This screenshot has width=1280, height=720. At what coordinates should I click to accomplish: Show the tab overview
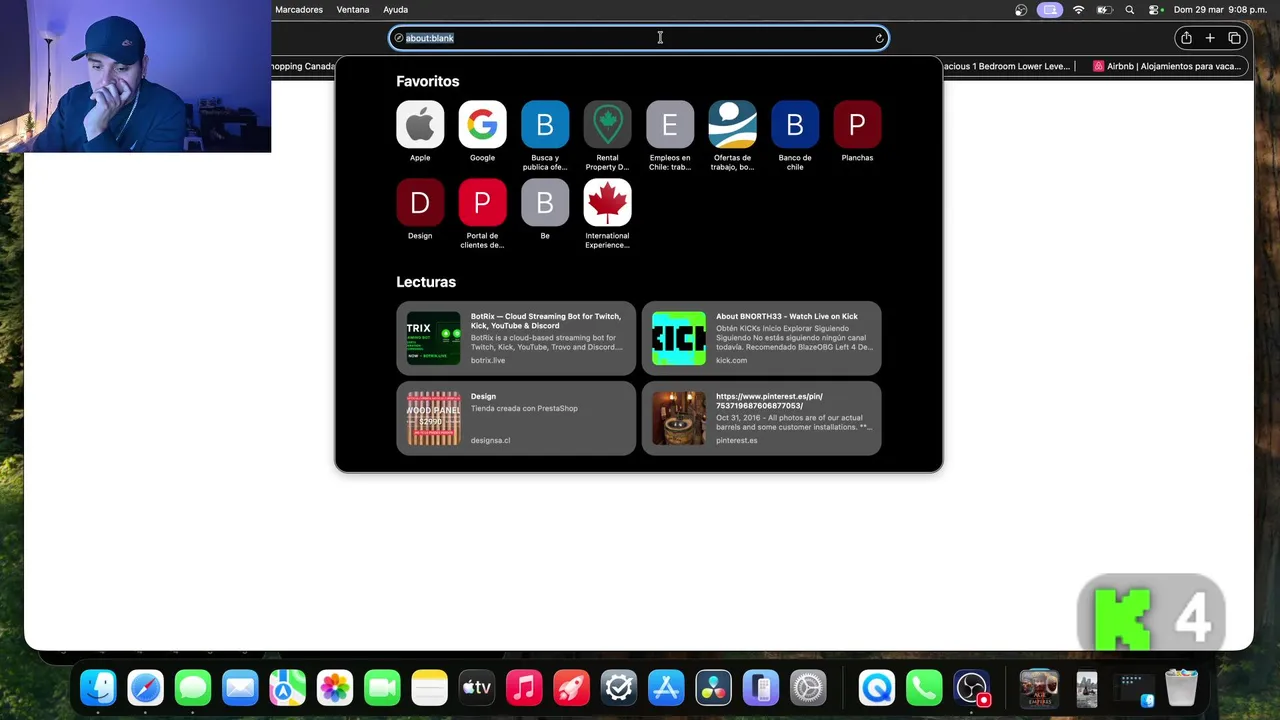pos(1235,38)
